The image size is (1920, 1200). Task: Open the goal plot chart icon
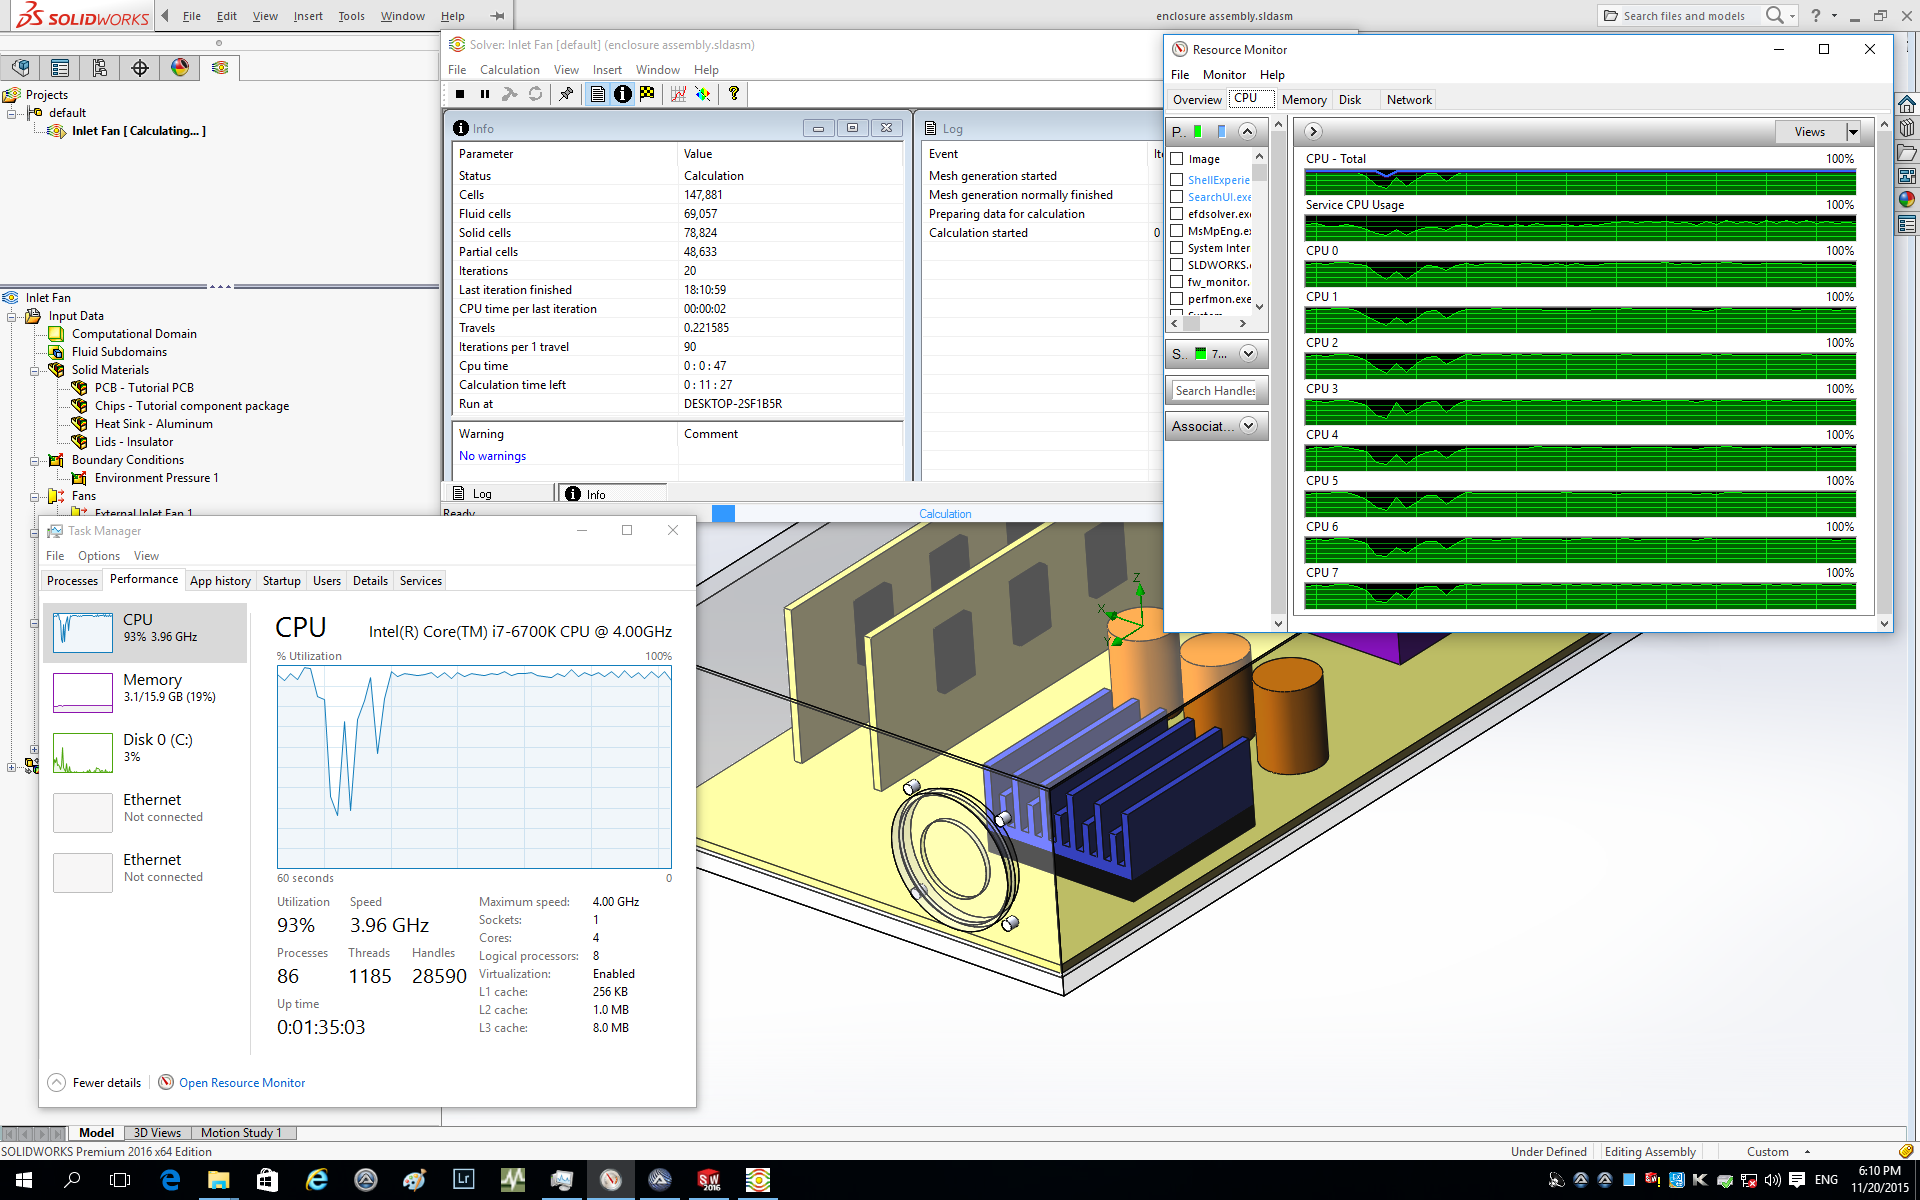(x=678, y=94)
